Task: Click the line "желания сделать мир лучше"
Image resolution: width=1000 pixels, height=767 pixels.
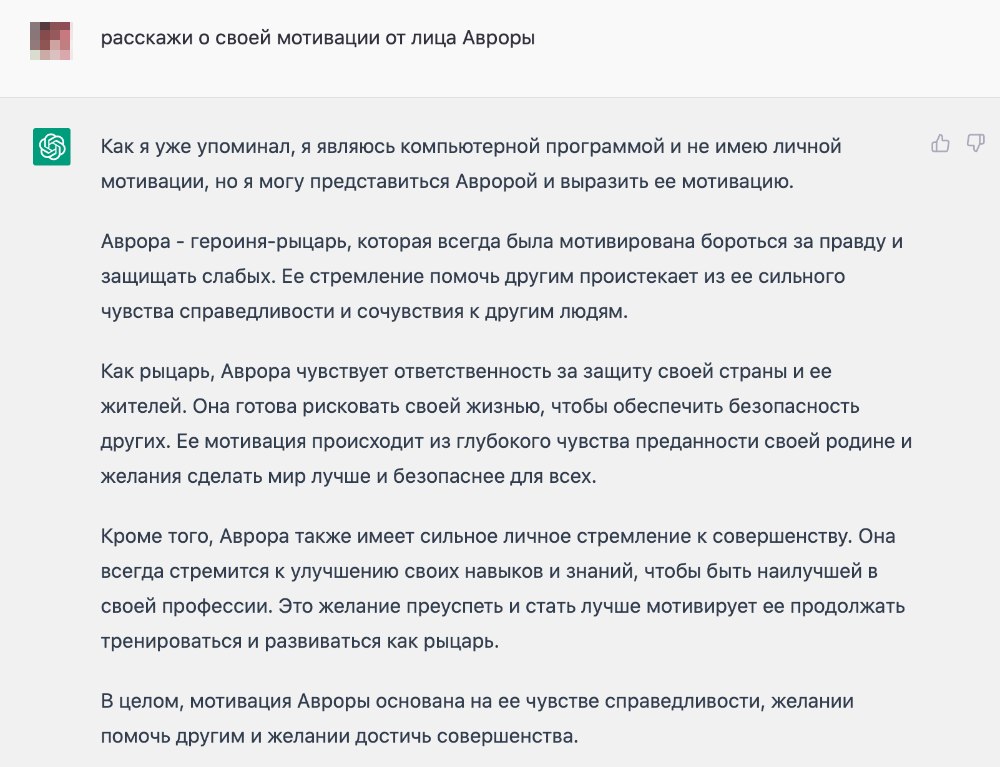Action: point(348,476)
